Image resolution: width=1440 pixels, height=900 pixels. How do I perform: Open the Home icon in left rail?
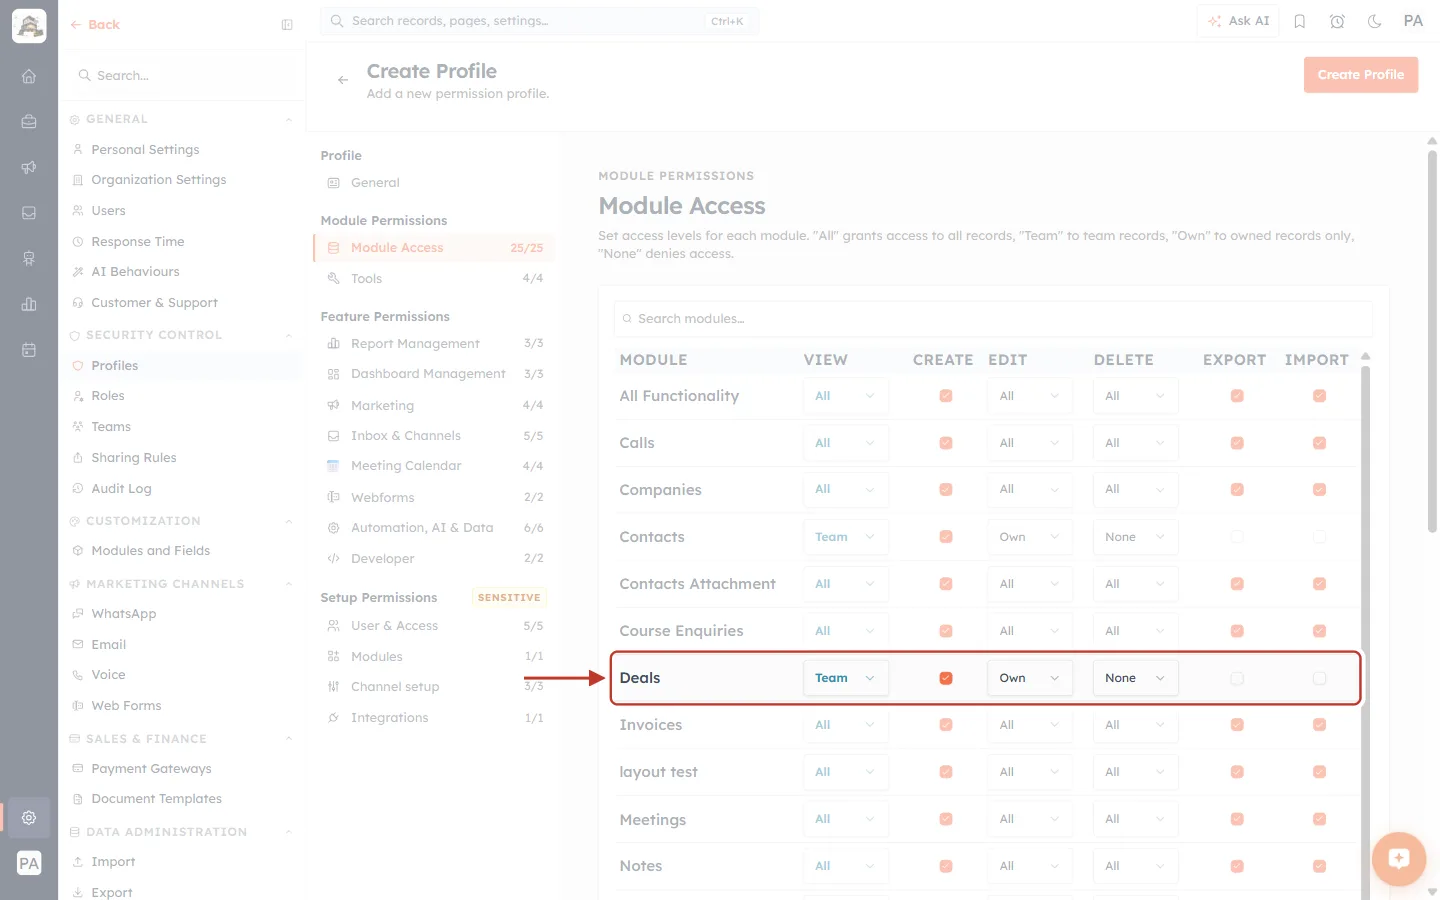tap(29, 76)
